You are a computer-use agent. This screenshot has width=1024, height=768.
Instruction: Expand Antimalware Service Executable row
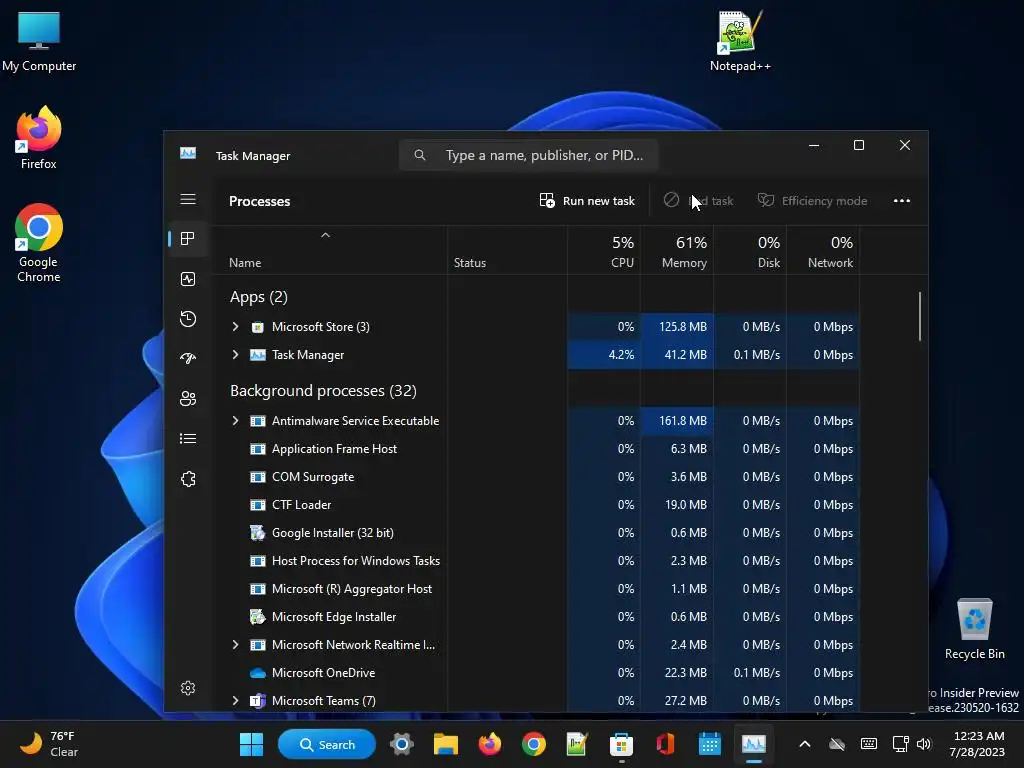[x=236, y=421]
